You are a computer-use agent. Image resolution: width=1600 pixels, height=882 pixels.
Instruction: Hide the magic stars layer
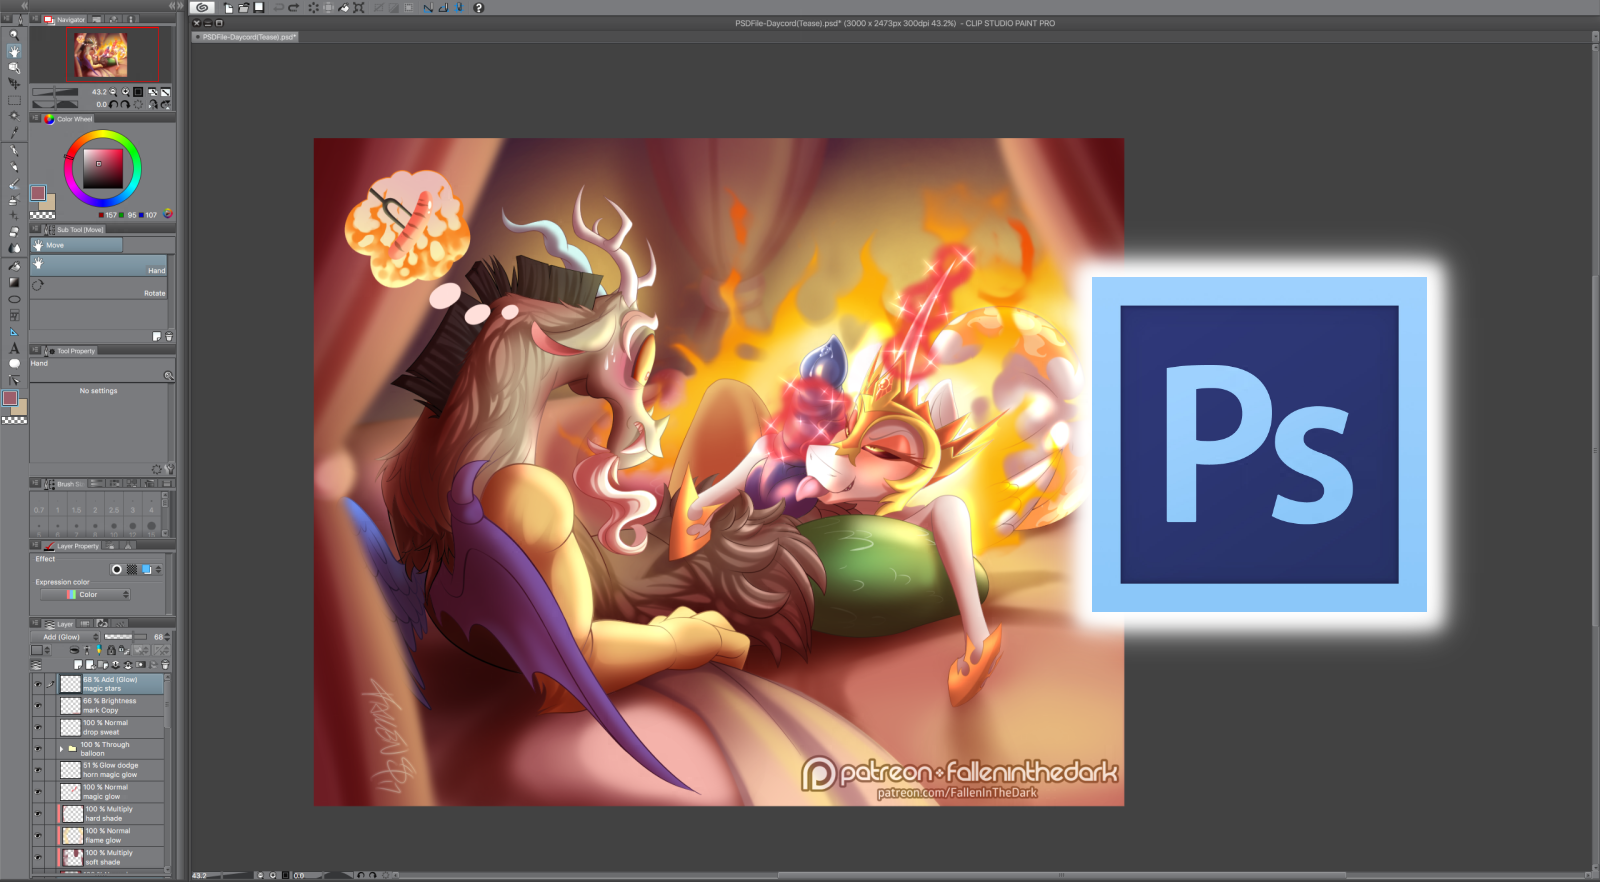(38, 684)
